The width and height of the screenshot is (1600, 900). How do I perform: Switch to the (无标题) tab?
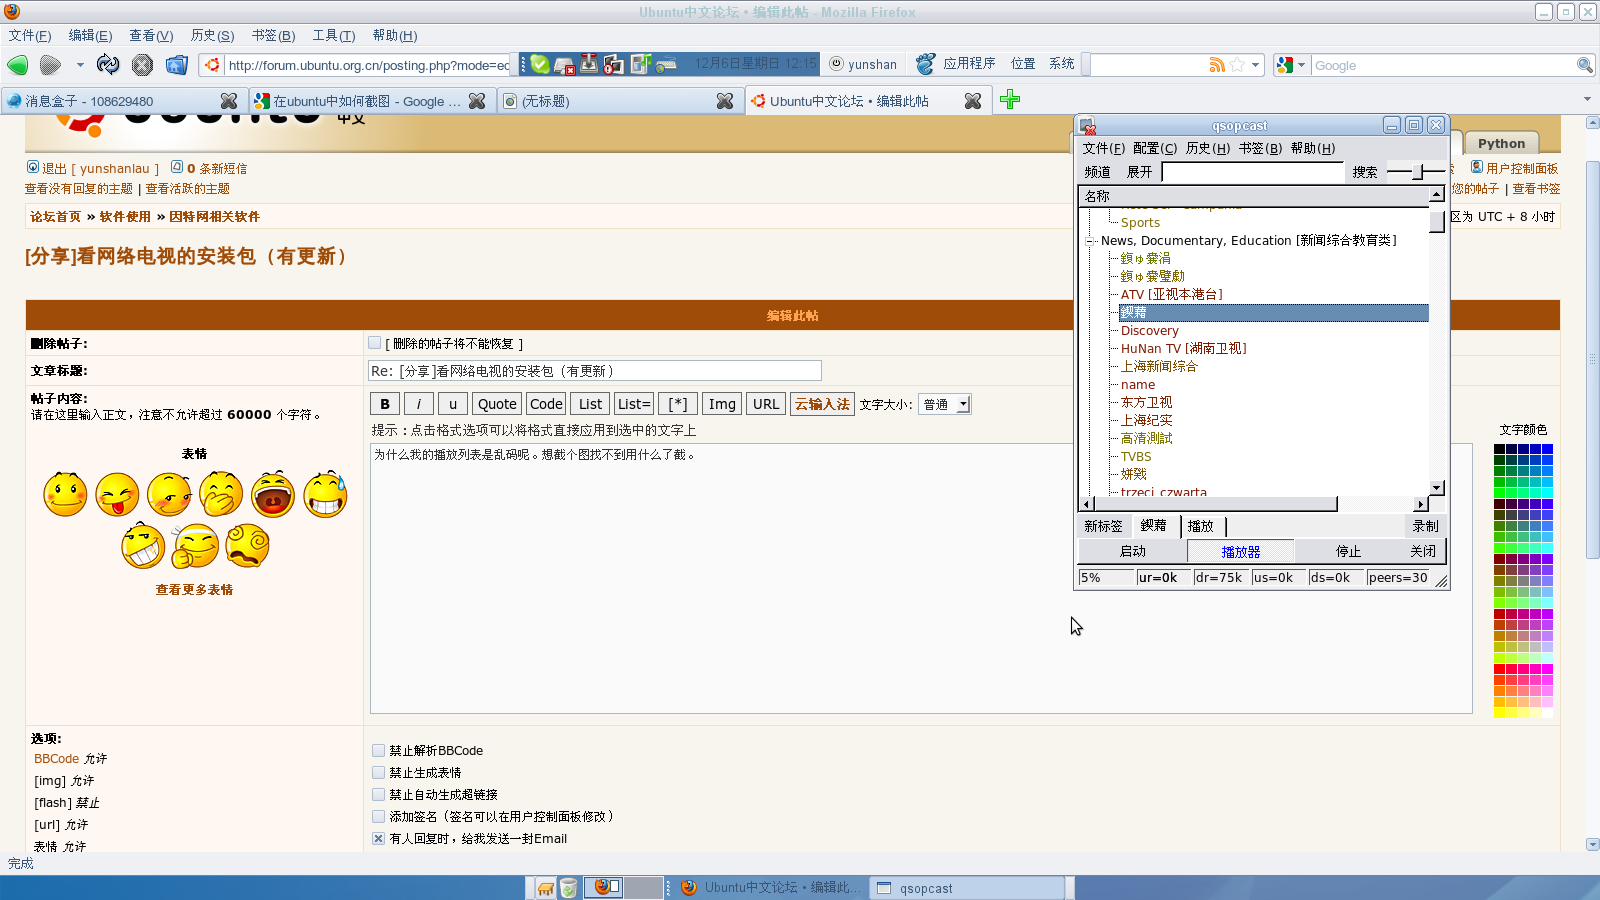(619, 101)
